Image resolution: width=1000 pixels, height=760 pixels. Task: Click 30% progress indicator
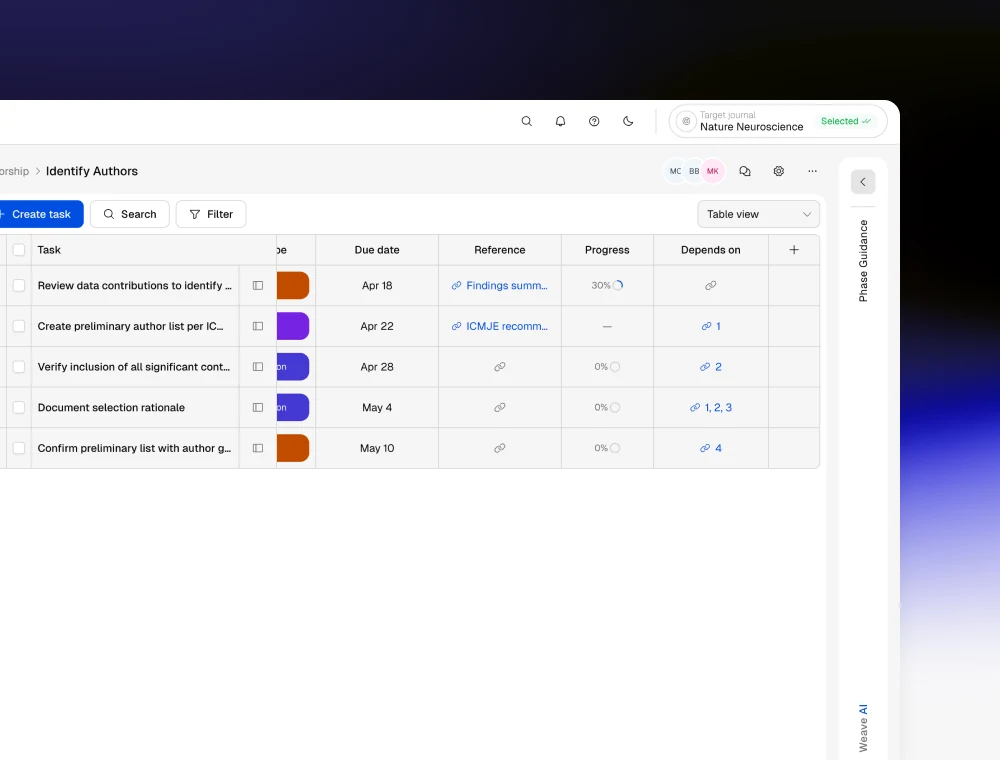pos(607,286)
